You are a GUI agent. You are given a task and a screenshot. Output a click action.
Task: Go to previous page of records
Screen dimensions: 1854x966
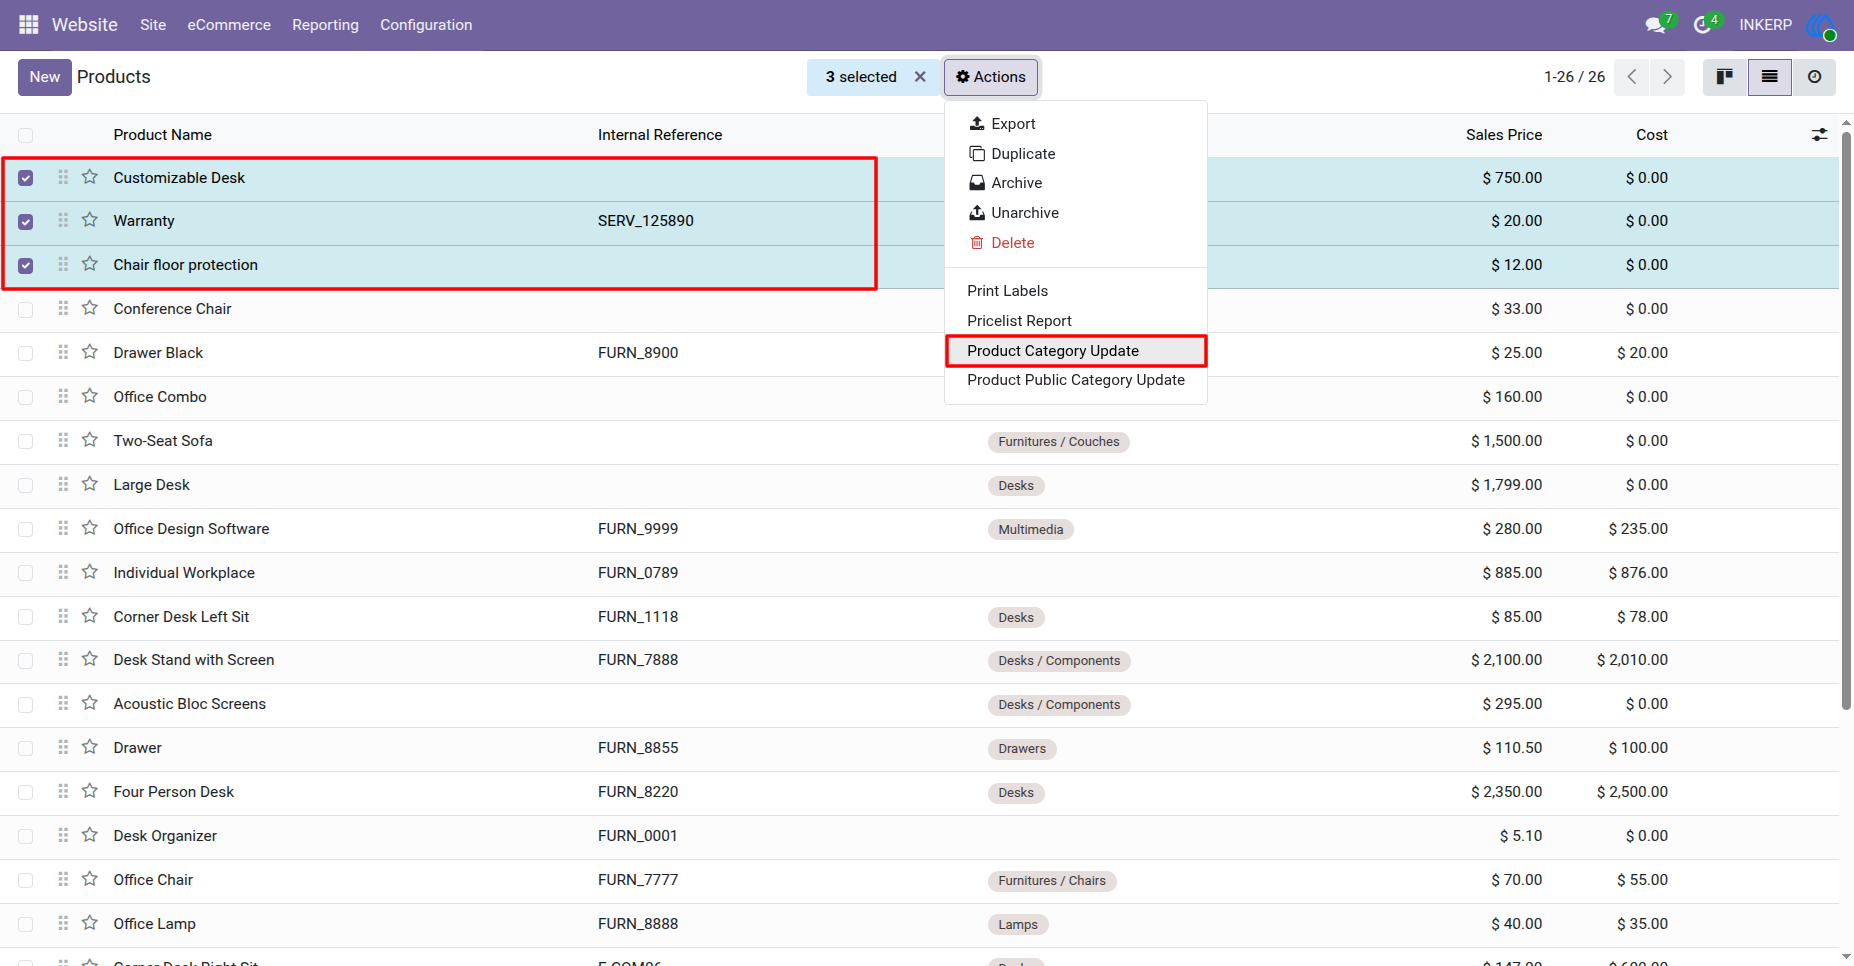(x=1632, y=77)
